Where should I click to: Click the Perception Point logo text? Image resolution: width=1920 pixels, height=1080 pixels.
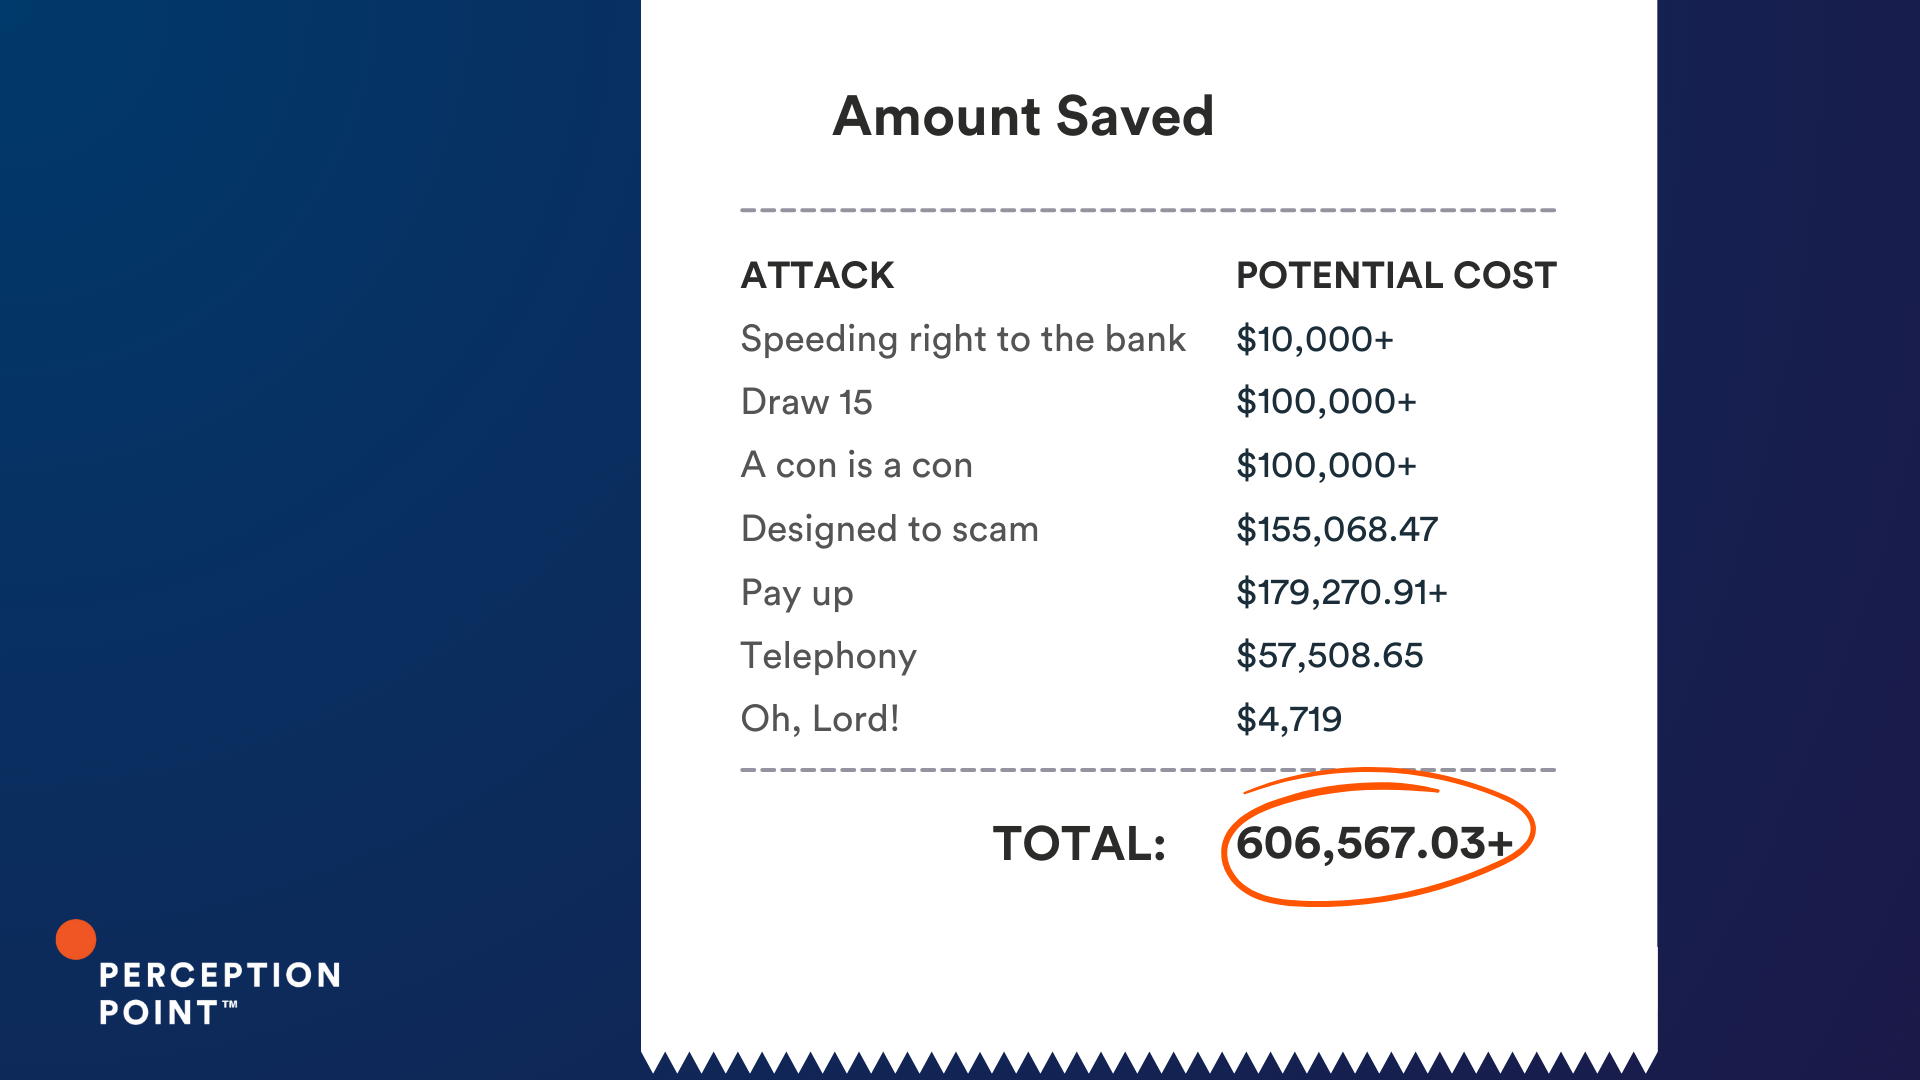pyautogui.click(x=220, y=993)
